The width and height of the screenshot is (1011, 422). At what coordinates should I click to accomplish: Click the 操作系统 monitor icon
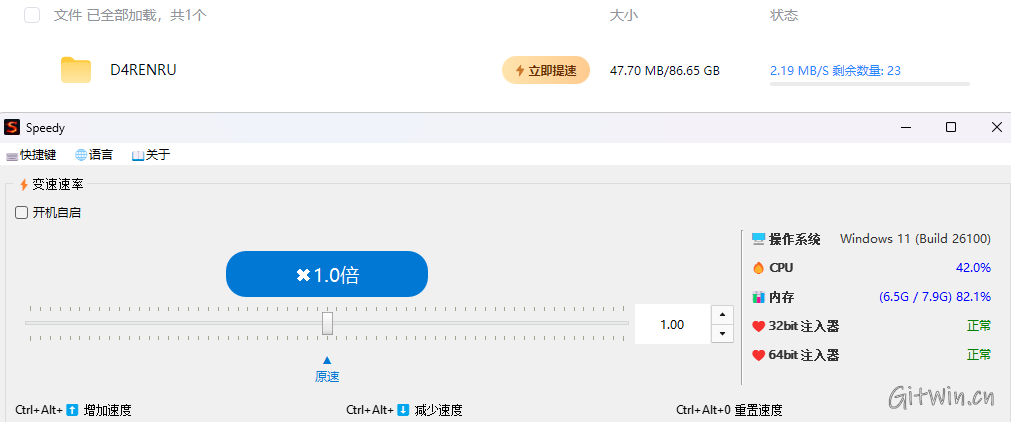click(x=758, y=239)
